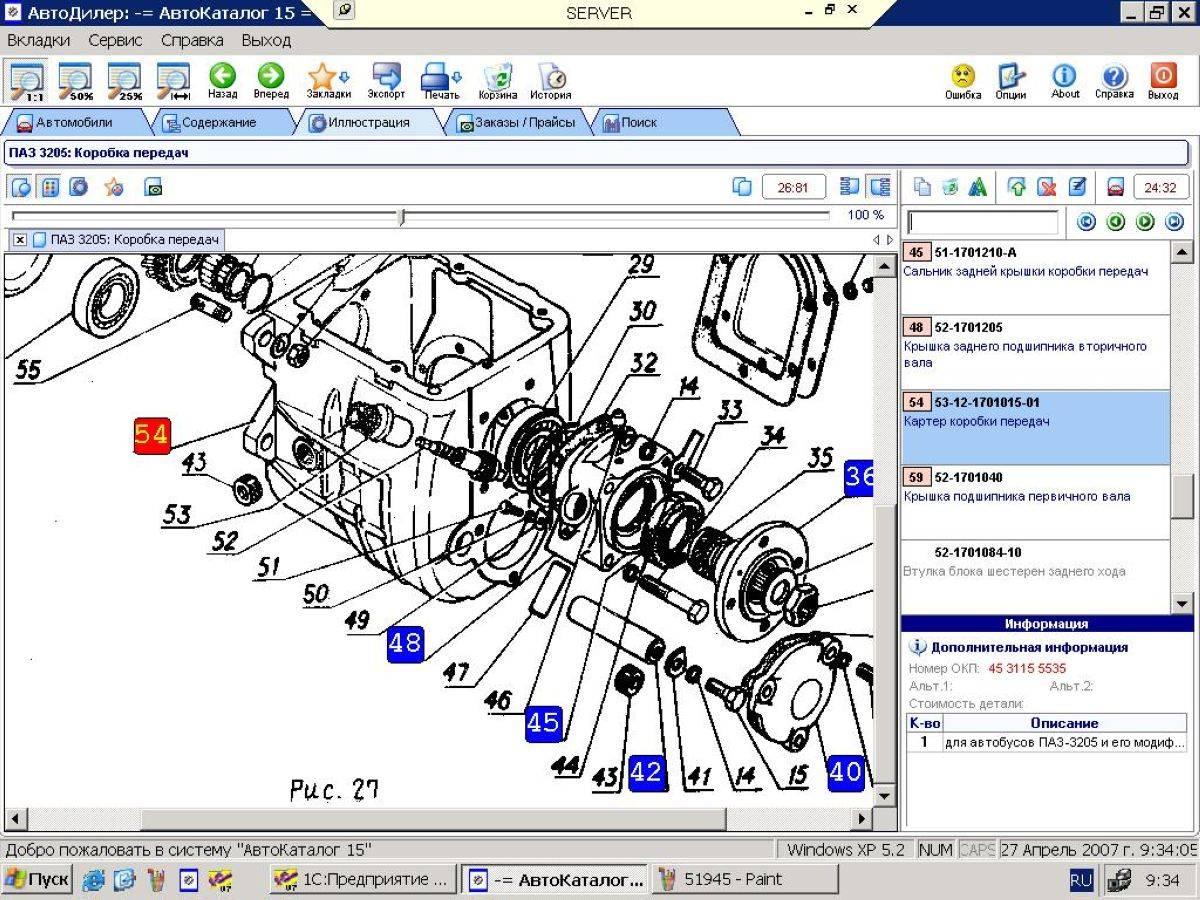Viewport: 1200px width, 900px height.
Task: Open the Опции options icon
Action: [1011, 76]
